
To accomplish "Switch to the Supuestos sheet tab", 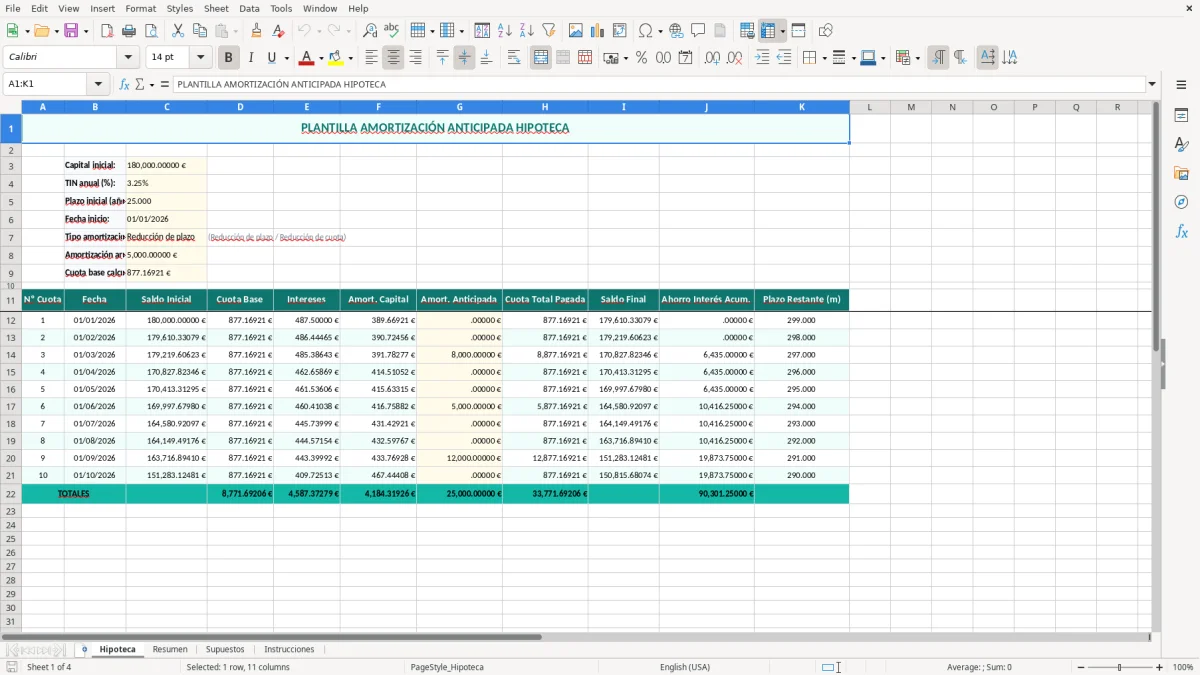I will click(x=225, y=649).
